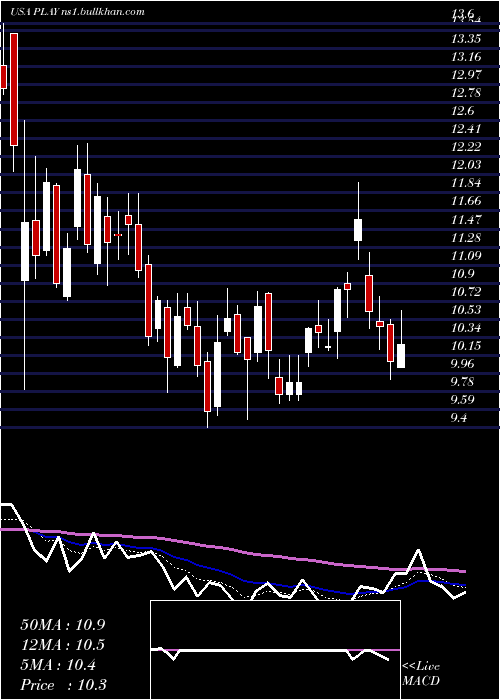Screen dimensions: 500x700
Task: Click the 12MA : 10.5 reading
Action: pos(62,645)
